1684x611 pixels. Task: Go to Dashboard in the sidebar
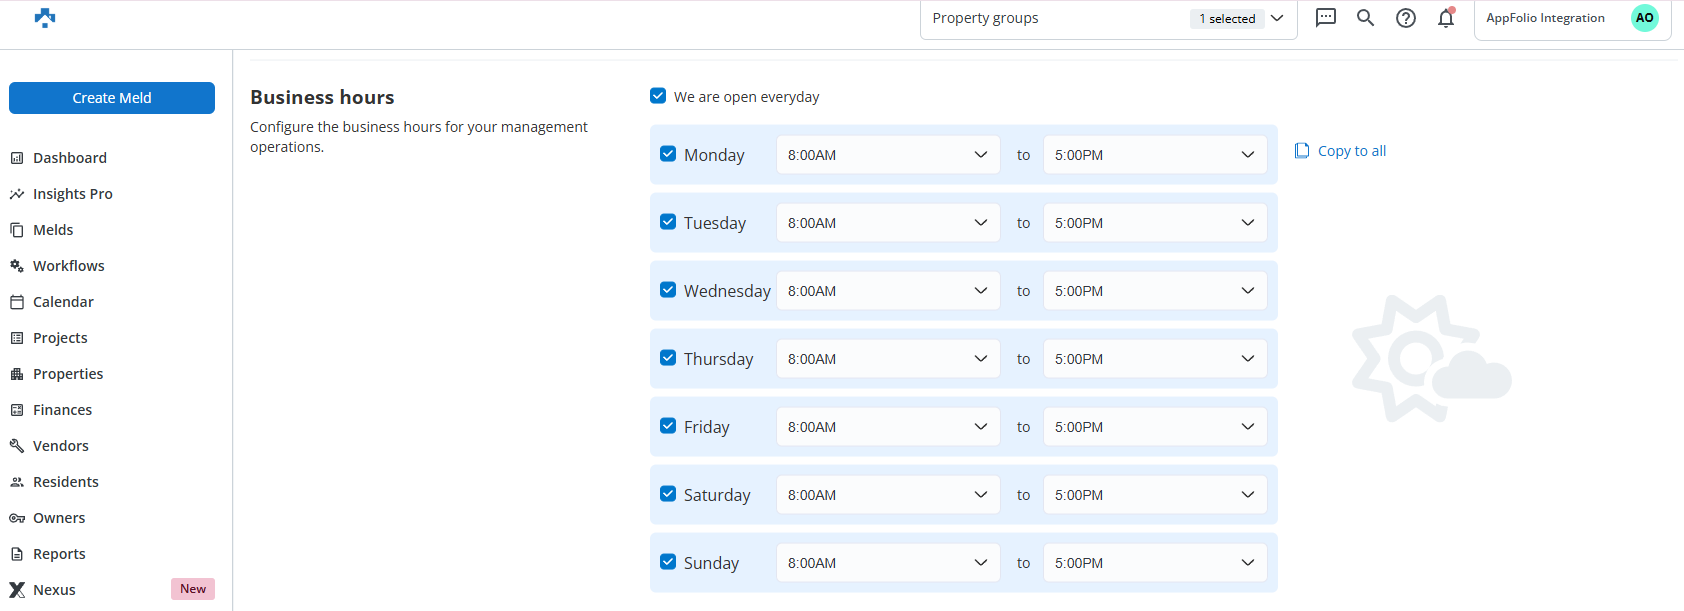pos(69,158)
